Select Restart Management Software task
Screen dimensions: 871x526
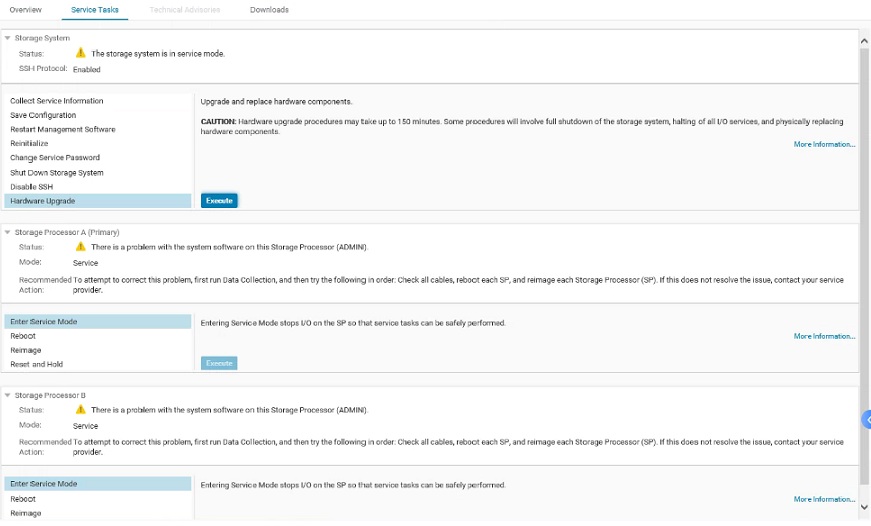point(63,130)
